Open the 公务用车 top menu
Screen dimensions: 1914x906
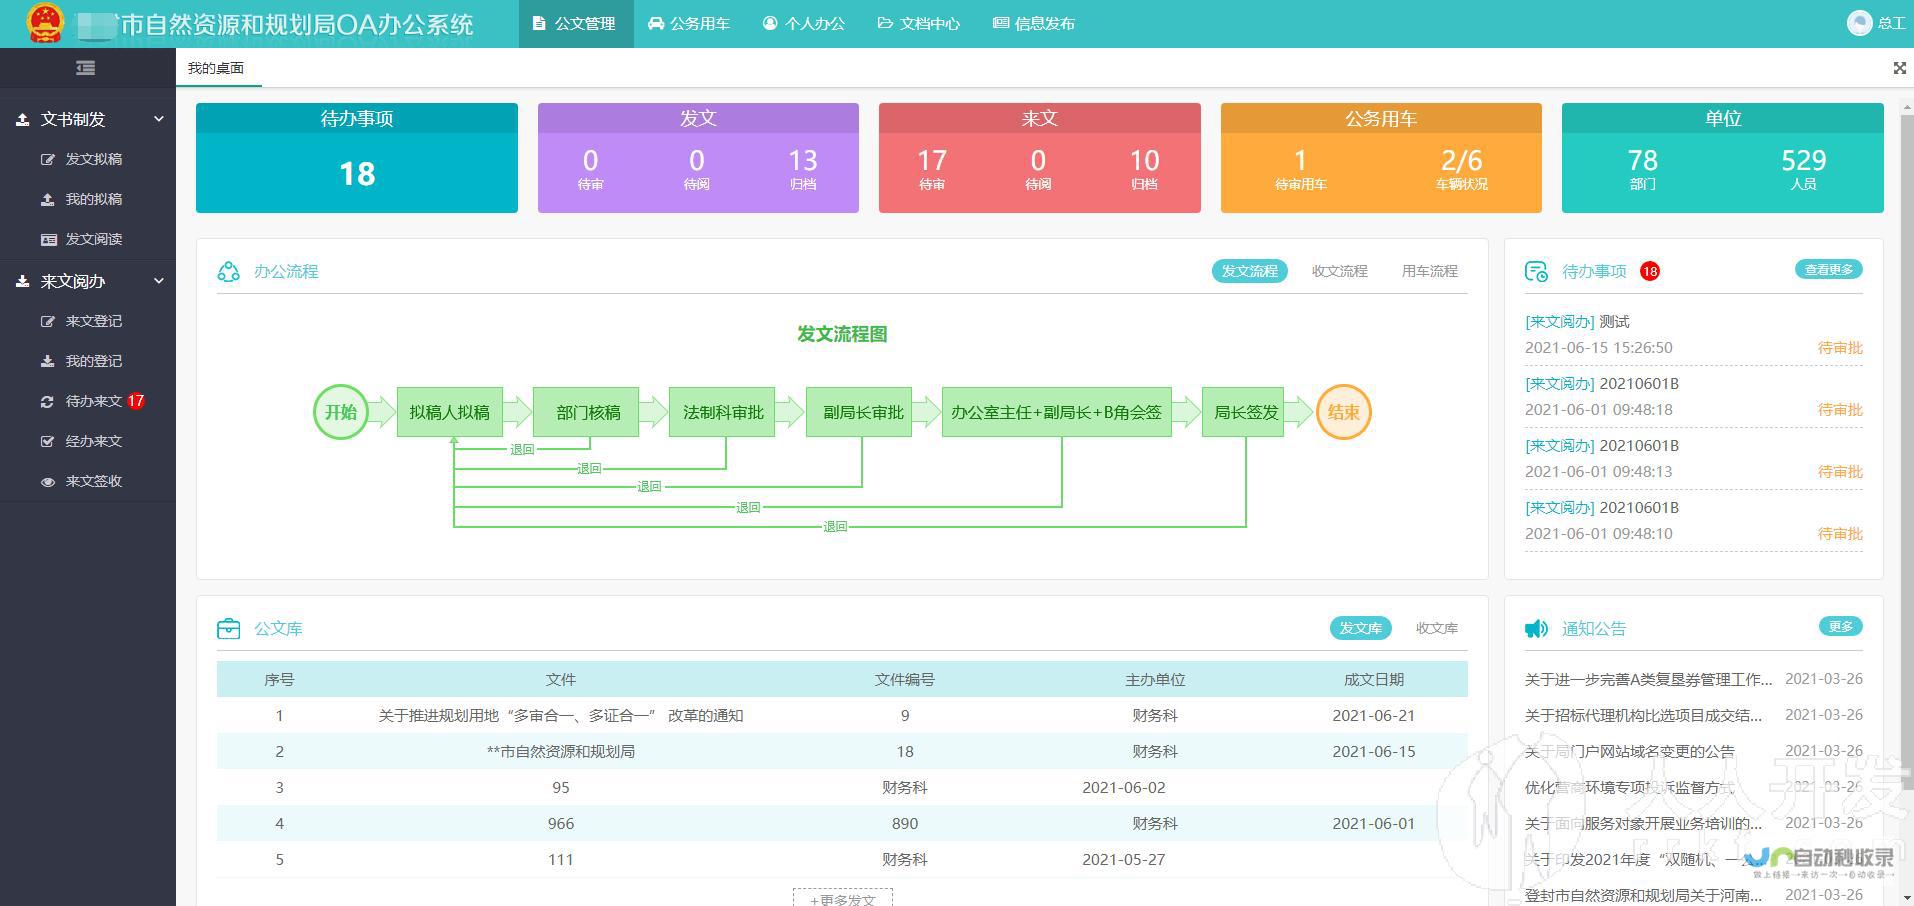(689, 23)
